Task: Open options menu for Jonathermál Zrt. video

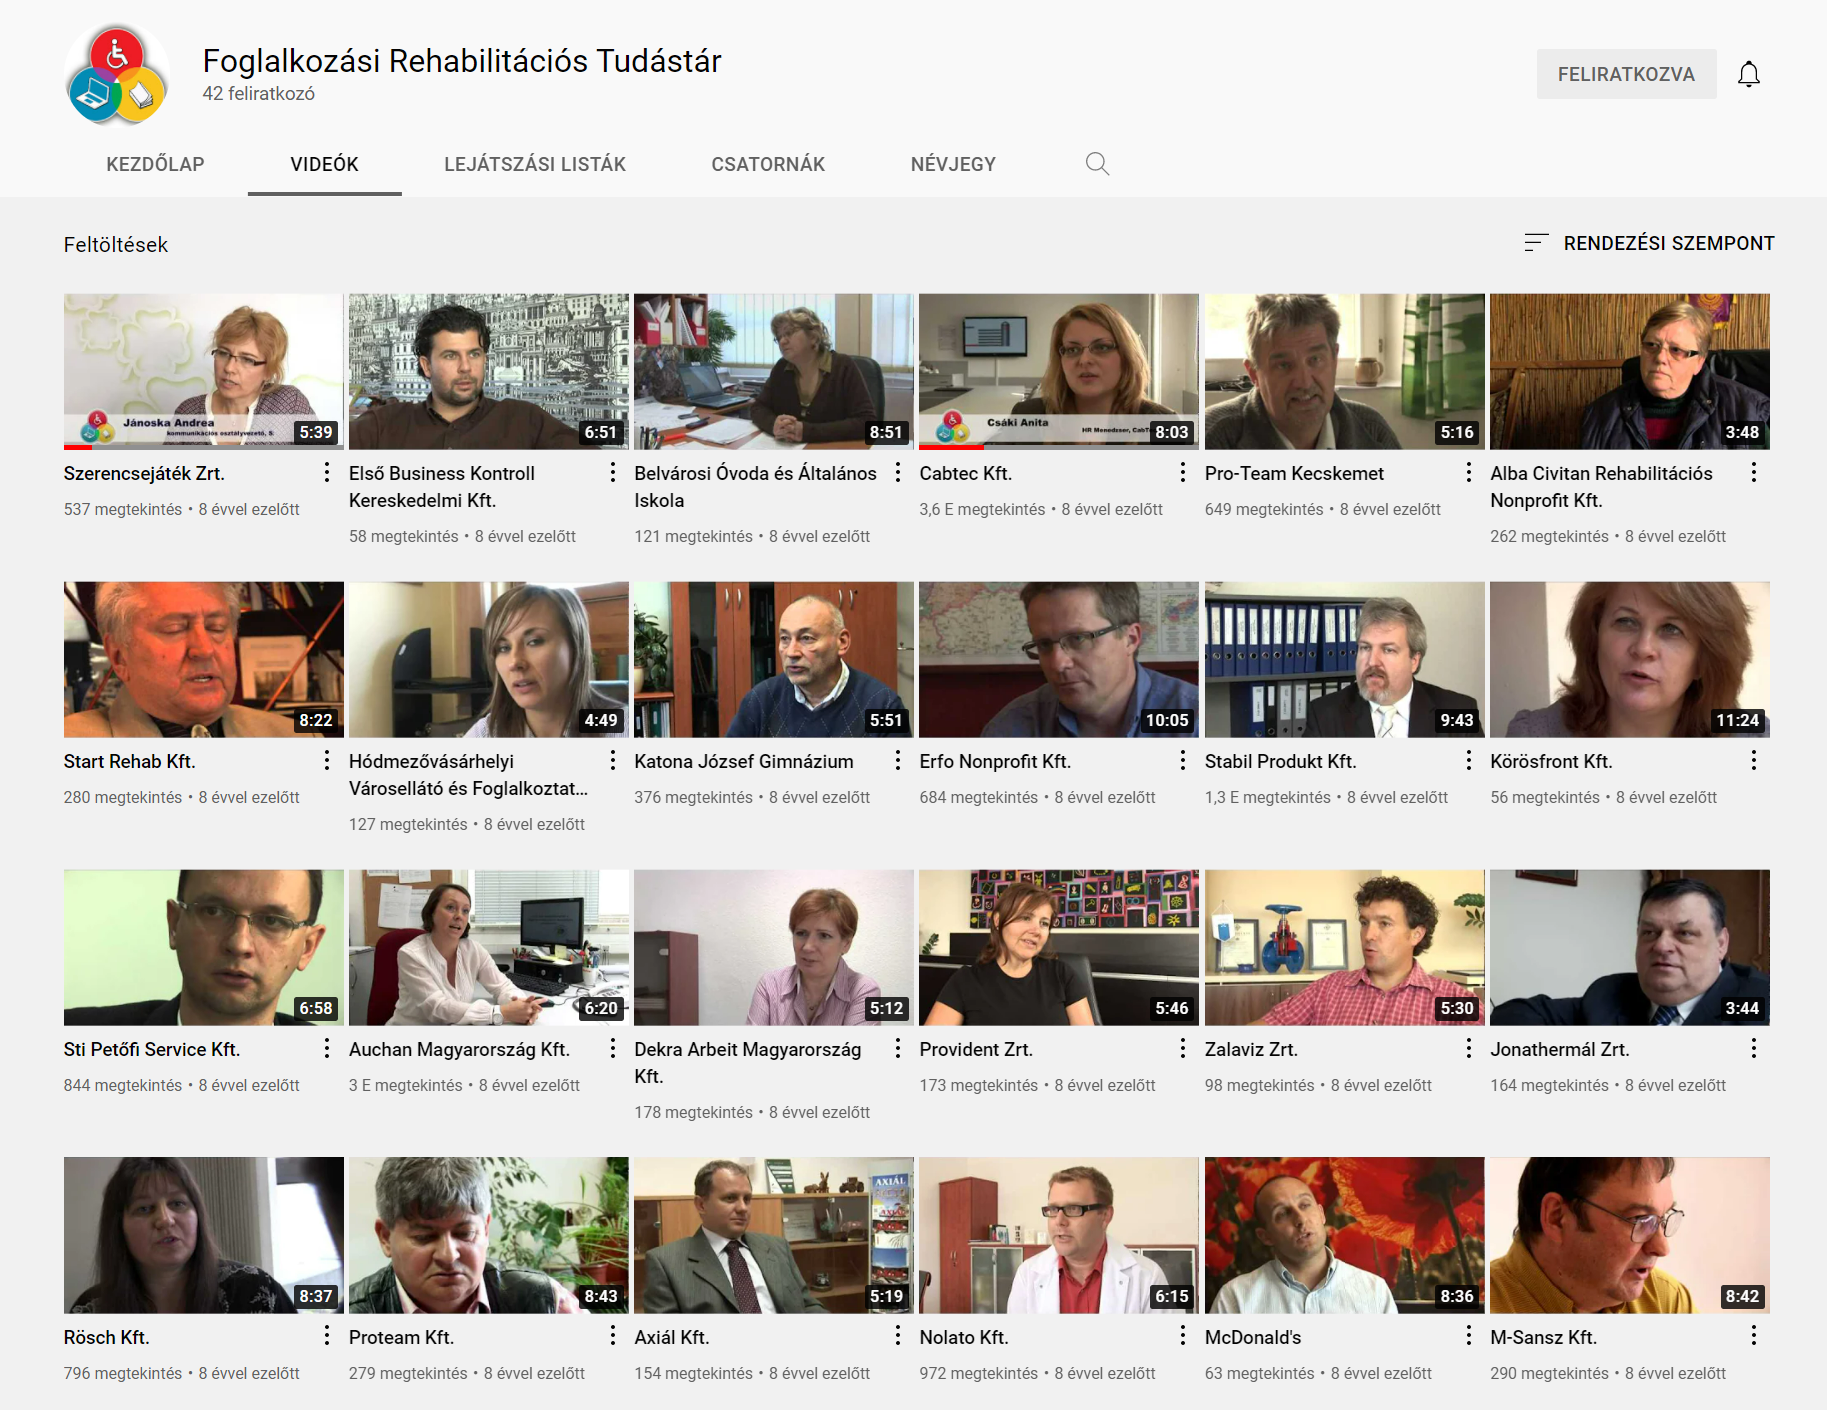Action: [x=1753, y=1049]
